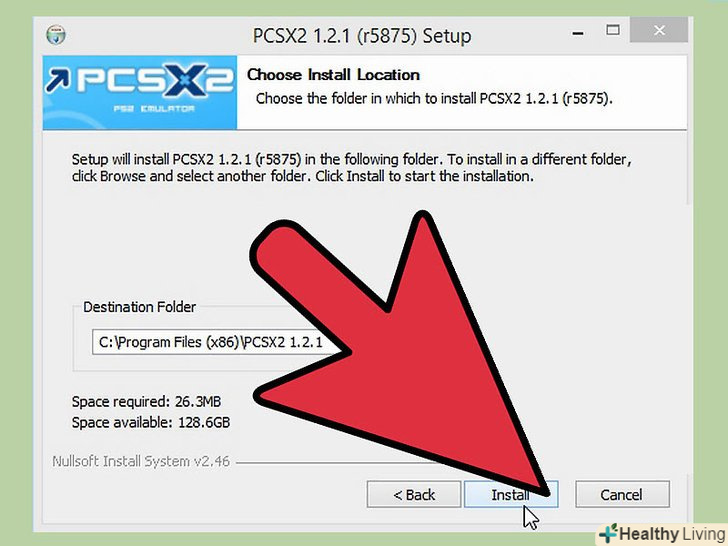Image resolution: width=728 pixels, height=546 pixels.
Task: Click the installer icon in the title bar
Action: click(56, 35)
